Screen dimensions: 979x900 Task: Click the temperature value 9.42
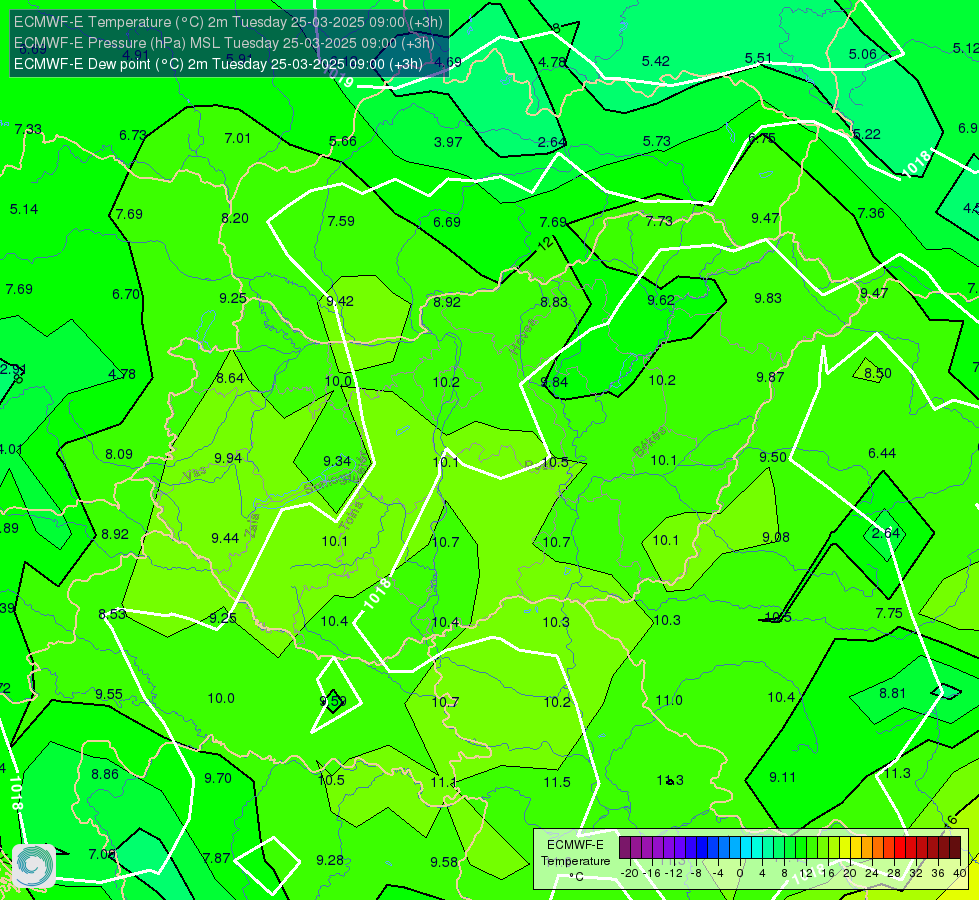tap(340, 301)
